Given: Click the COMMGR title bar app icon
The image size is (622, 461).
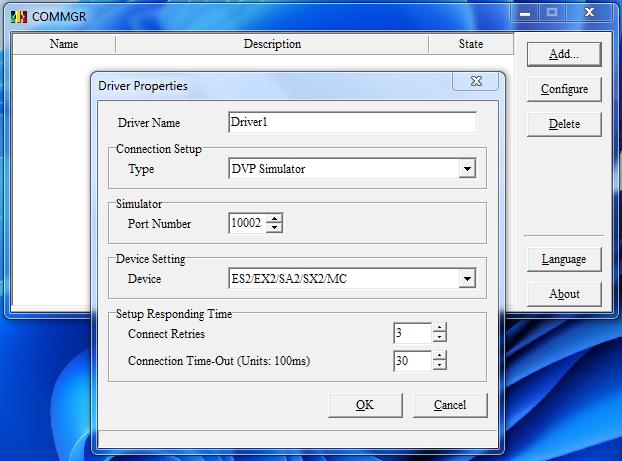Looking at the screenshot, I should 17,15.
